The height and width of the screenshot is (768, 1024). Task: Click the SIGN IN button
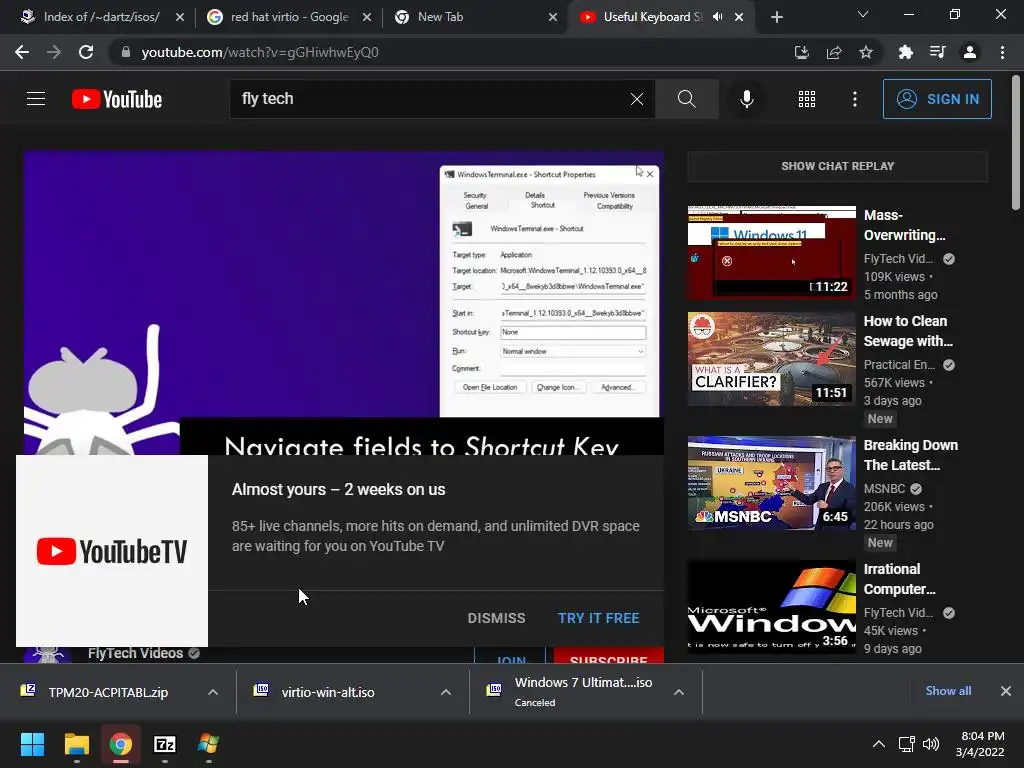(937, 99)
